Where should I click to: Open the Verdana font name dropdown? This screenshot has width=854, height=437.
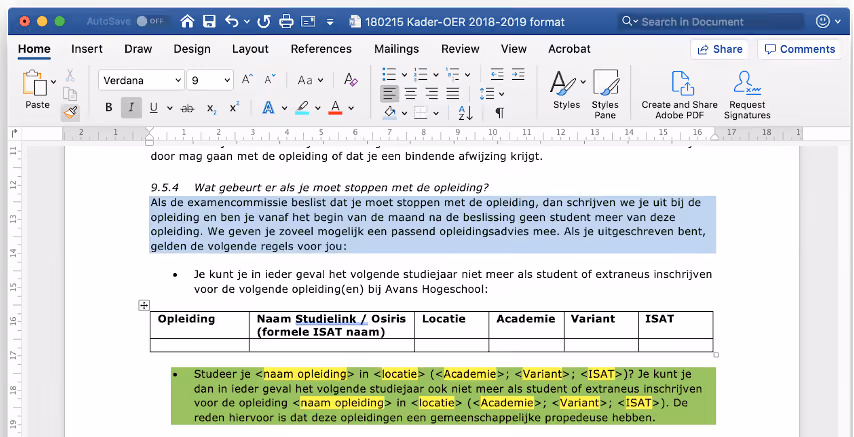[178, 80]
